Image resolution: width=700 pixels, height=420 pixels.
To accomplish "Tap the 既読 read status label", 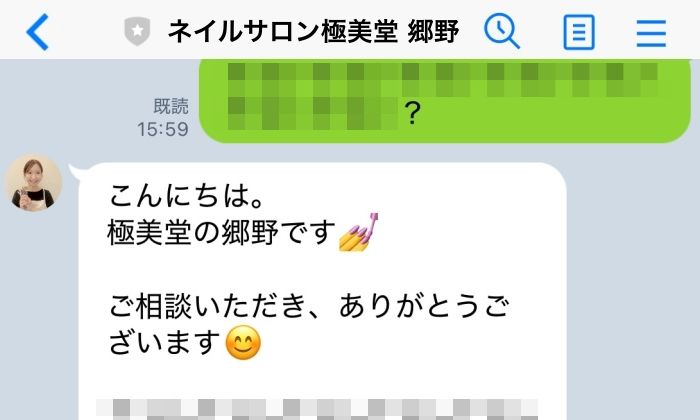I will point(171,107).
